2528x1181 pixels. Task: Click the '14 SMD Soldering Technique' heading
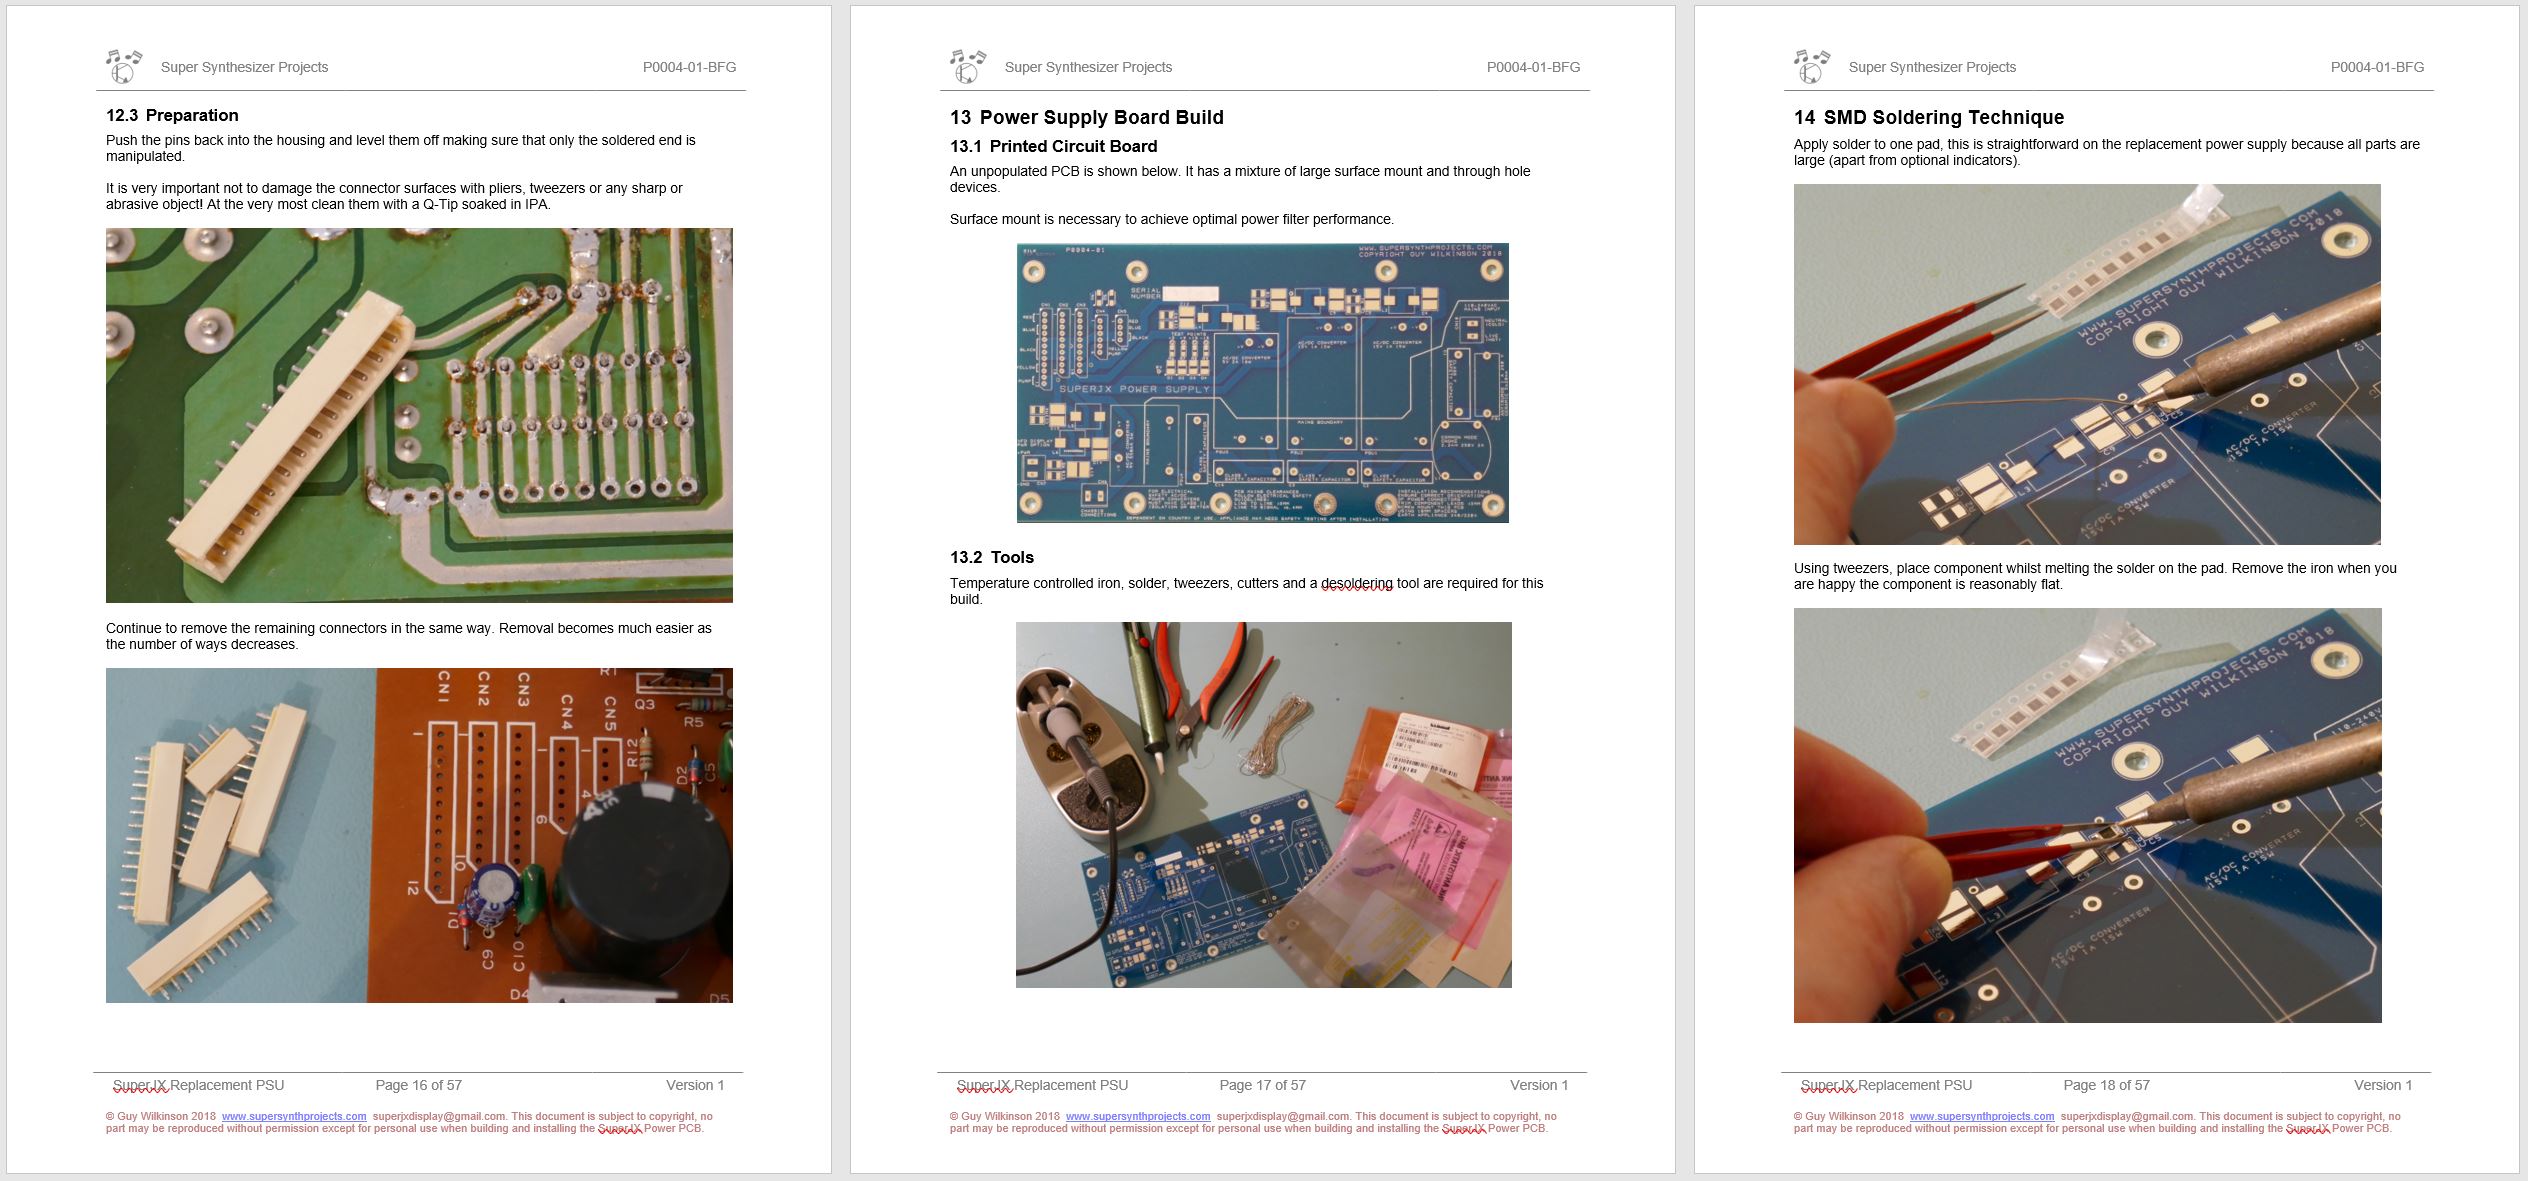(x=1928, y=117)
